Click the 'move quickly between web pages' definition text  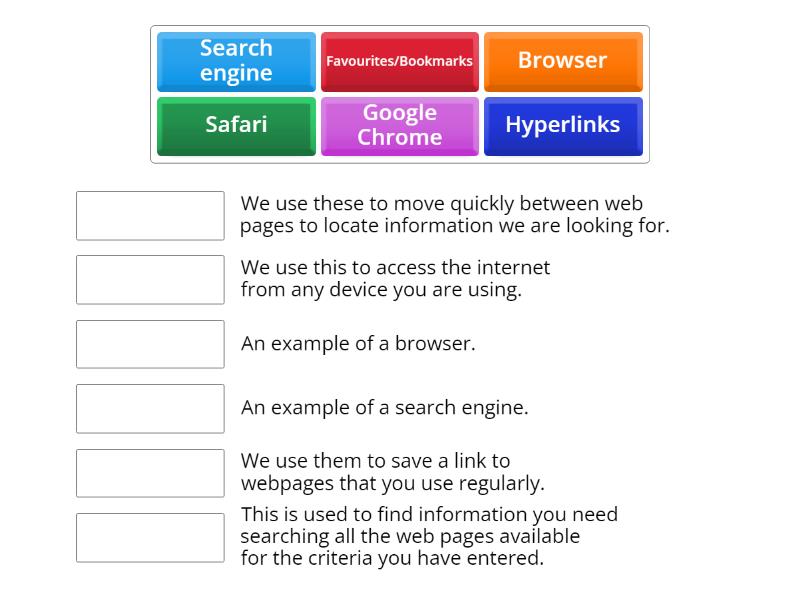[454, 215]
